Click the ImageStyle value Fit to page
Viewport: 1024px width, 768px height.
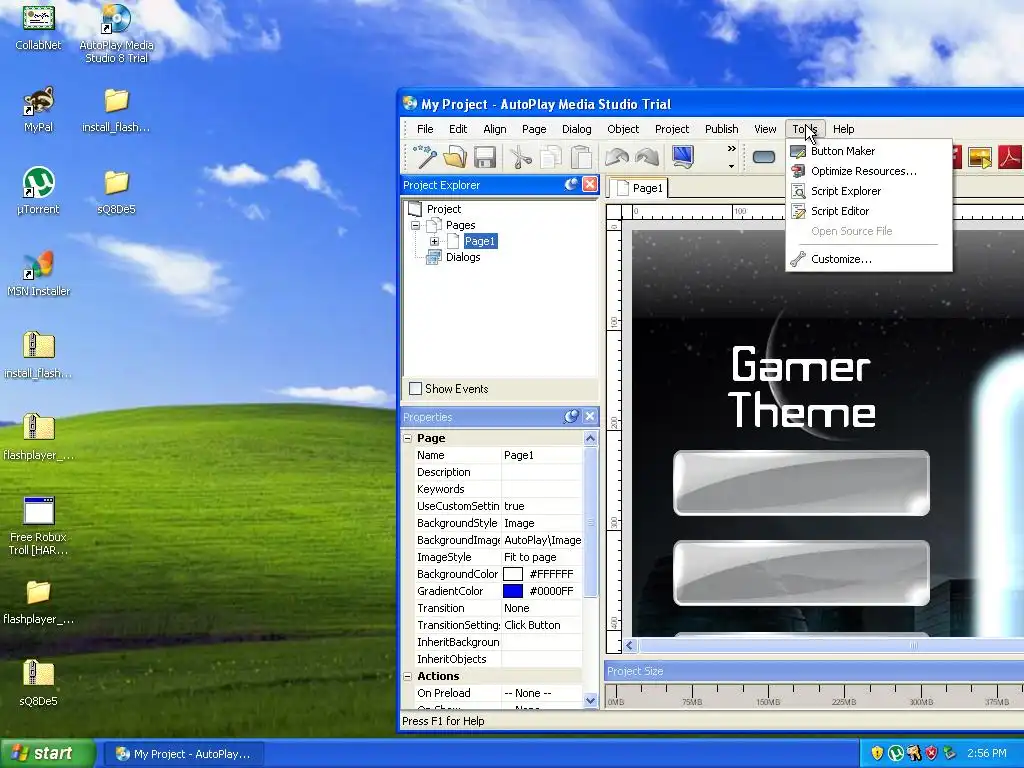pyautogui.click(x=541, y=557)
